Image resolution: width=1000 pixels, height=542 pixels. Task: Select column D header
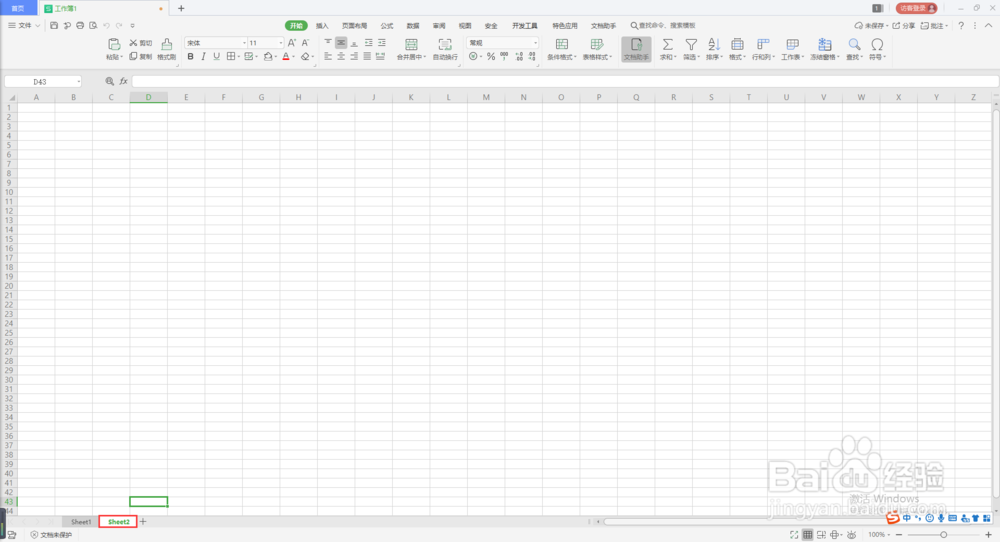149,98
